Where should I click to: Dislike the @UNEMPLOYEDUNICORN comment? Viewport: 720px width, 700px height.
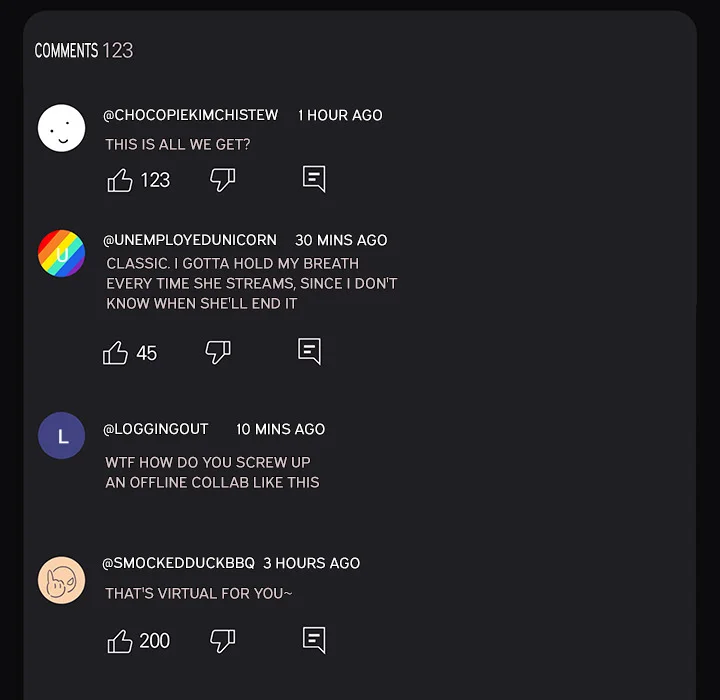(218, 352)
